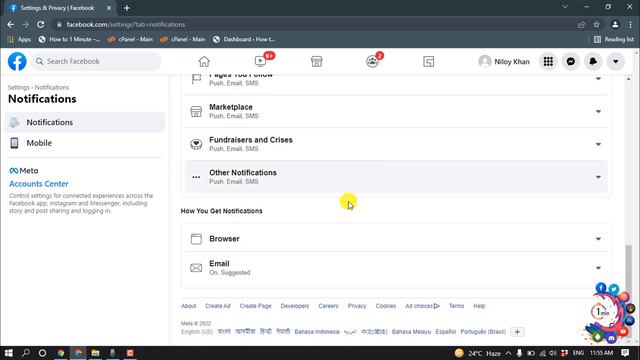640x360 pixels.
Task: Click the share page icon in address bar
Action: click(581, 24)
